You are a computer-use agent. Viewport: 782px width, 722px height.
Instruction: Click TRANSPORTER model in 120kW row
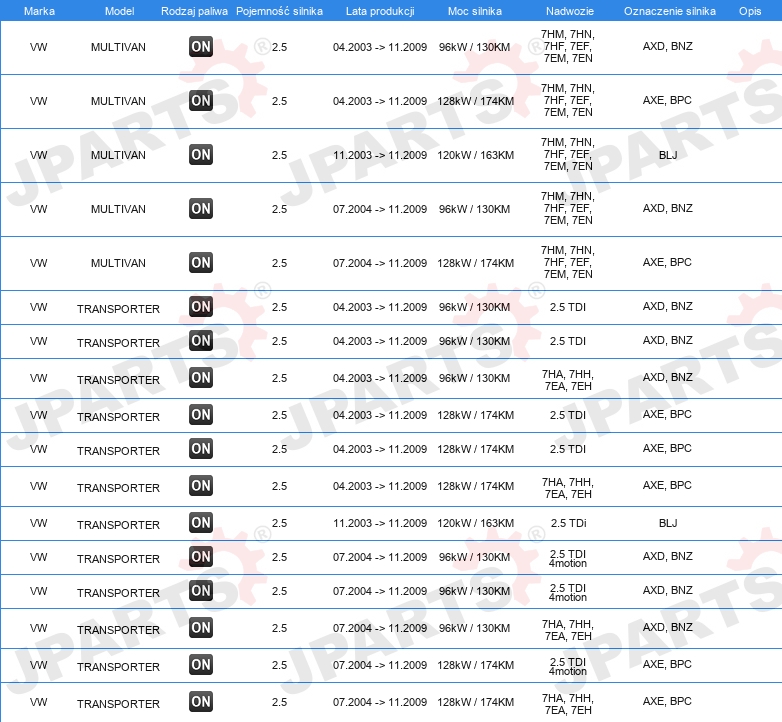click(118, 525)
